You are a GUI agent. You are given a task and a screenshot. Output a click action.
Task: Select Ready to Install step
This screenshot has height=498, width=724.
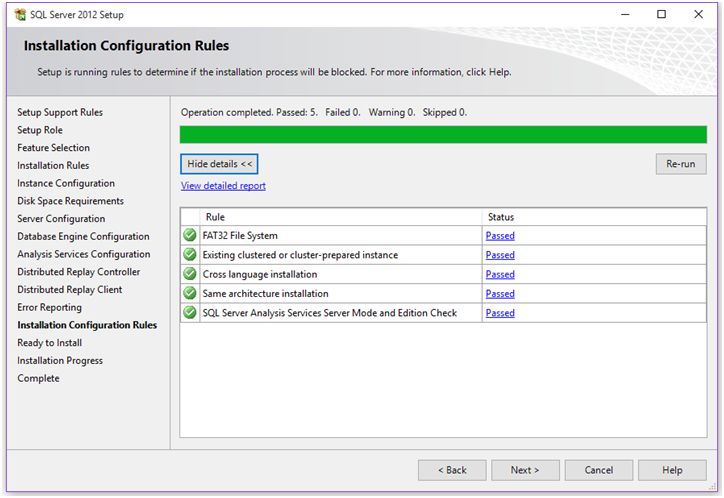tap(49, 342)
